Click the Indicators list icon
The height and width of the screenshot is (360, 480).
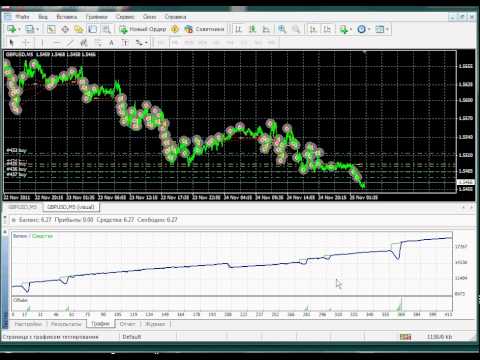(343, 29)
